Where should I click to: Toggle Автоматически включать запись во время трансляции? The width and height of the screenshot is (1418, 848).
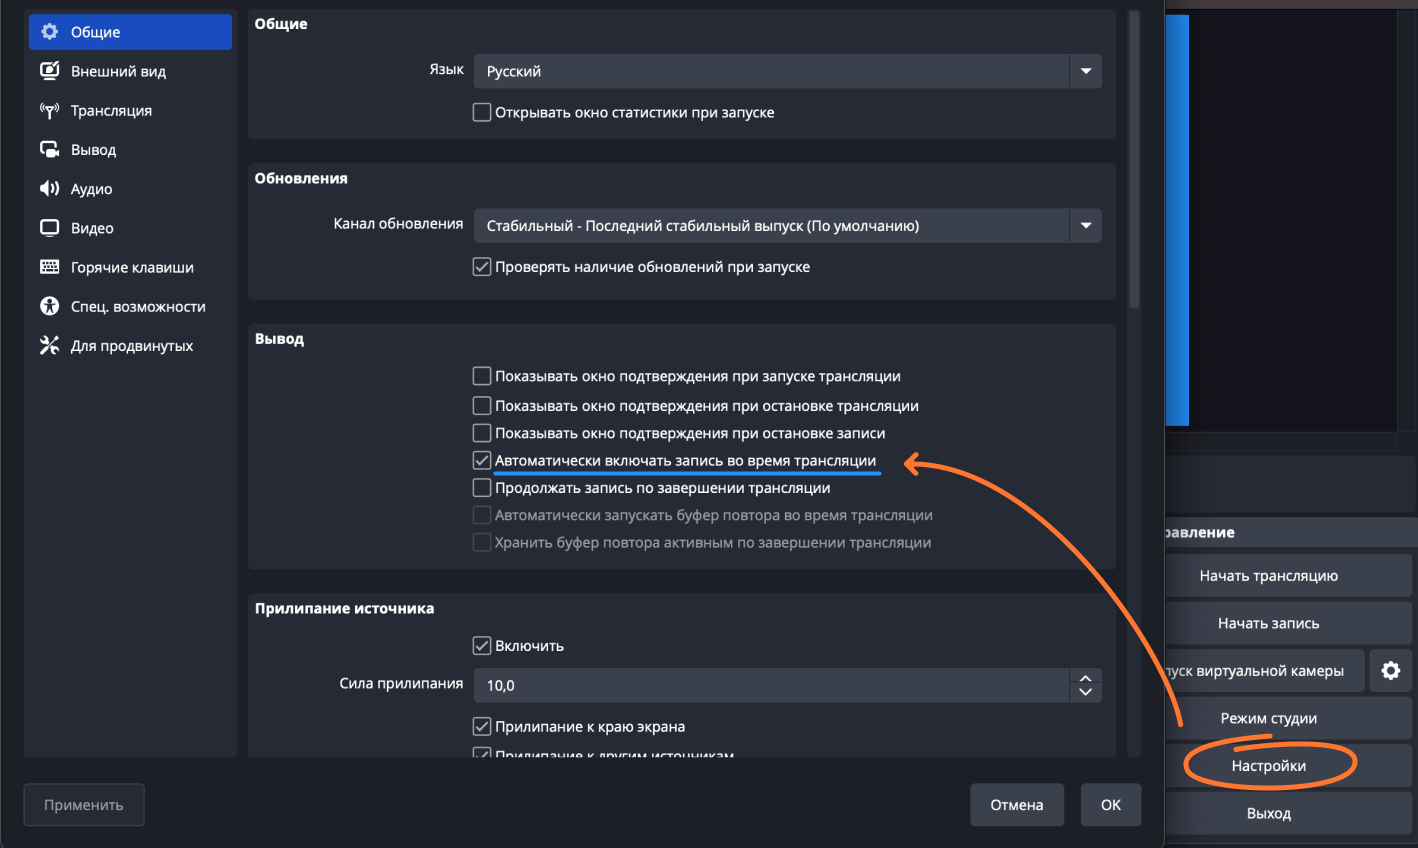(482, 461)
